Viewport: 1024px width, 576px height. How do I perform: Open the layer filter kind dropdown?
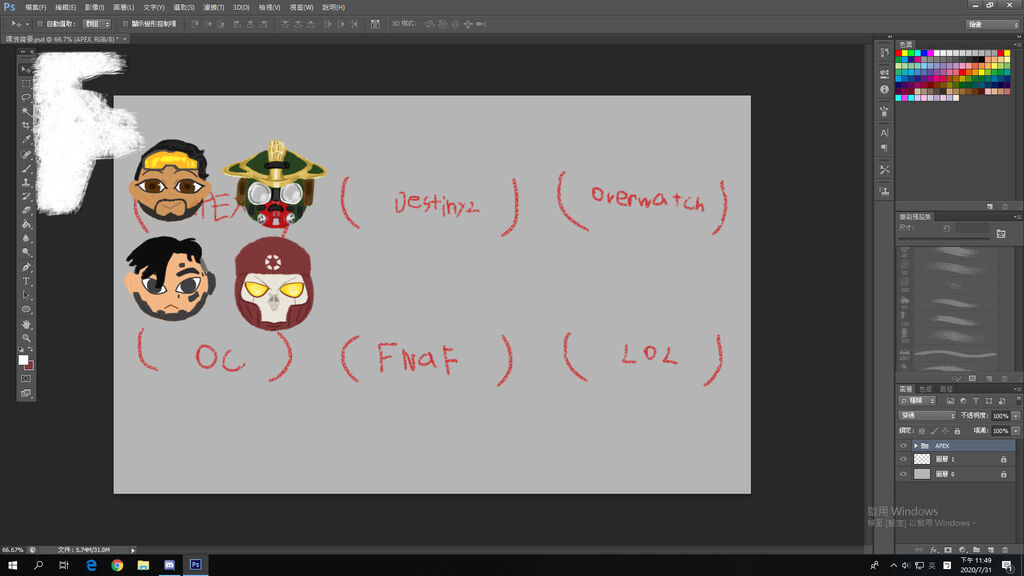coord(918,400)
